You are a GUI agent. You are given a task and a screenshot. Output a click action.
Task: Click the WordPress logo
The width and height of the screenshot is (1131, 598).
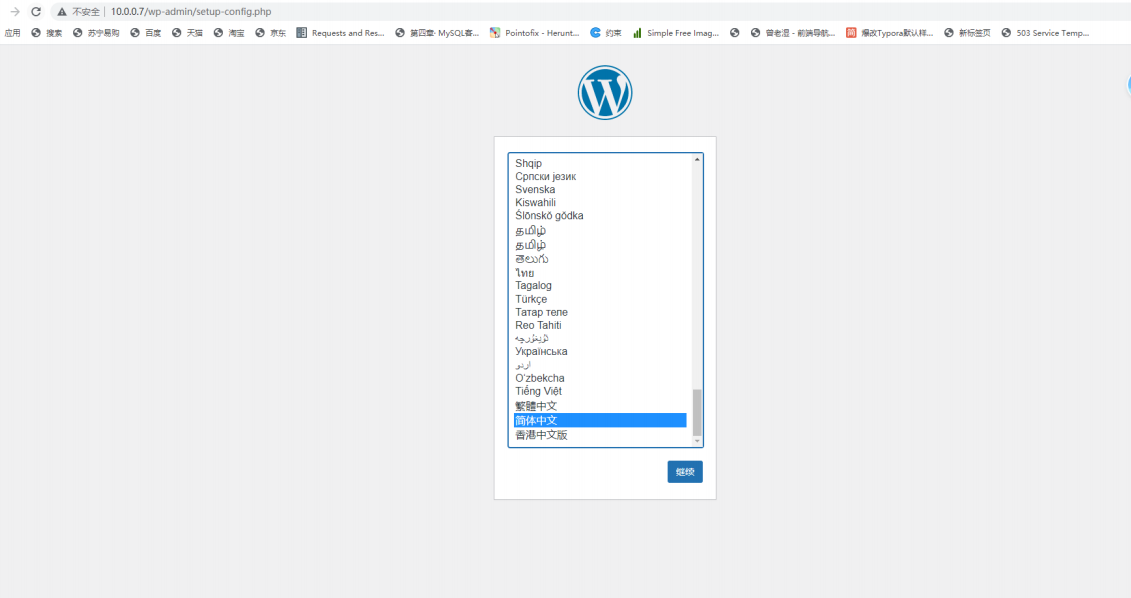pyautogui.click(x=604, y=92)
